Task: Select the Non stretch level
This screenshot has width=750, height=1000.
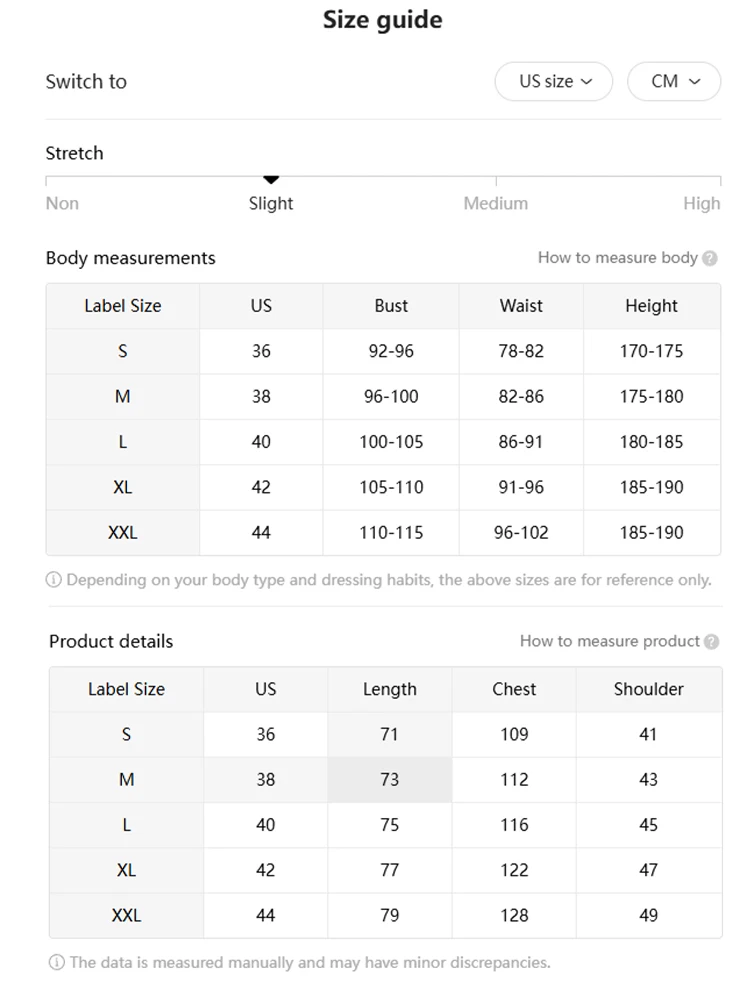Action: coord(62,203)
